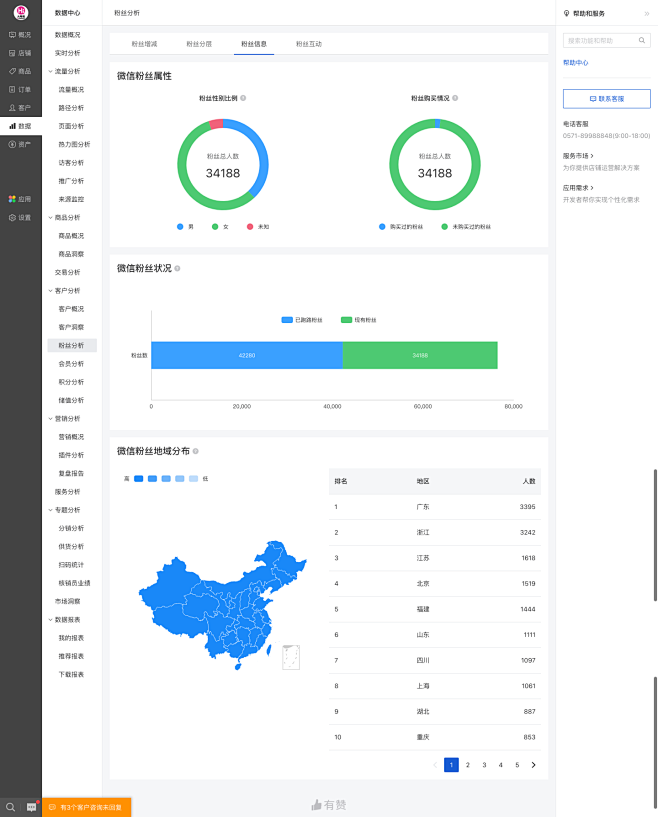Switch to the 粉丝互动 tab

point(309,44)
